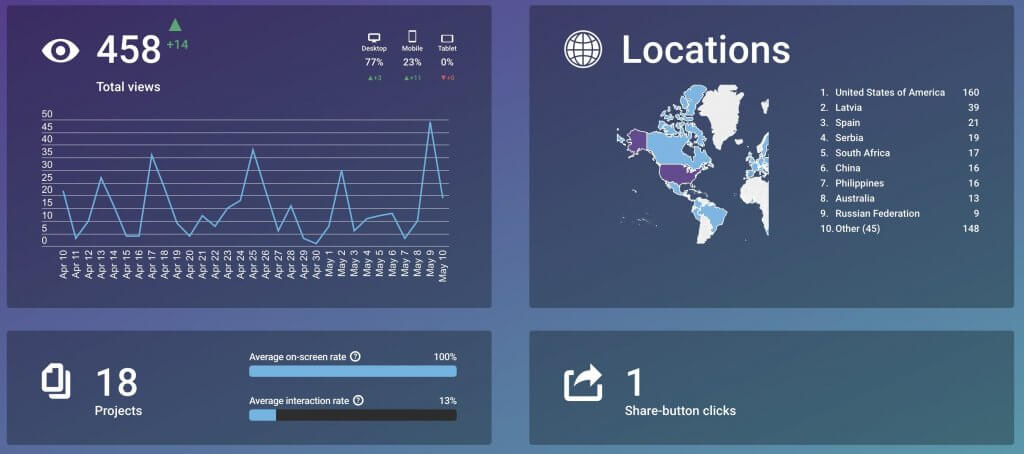Click the 18 Projects count
This screenshot has width=1024, height=454.
pyautogui.click(x=117, y=383)
